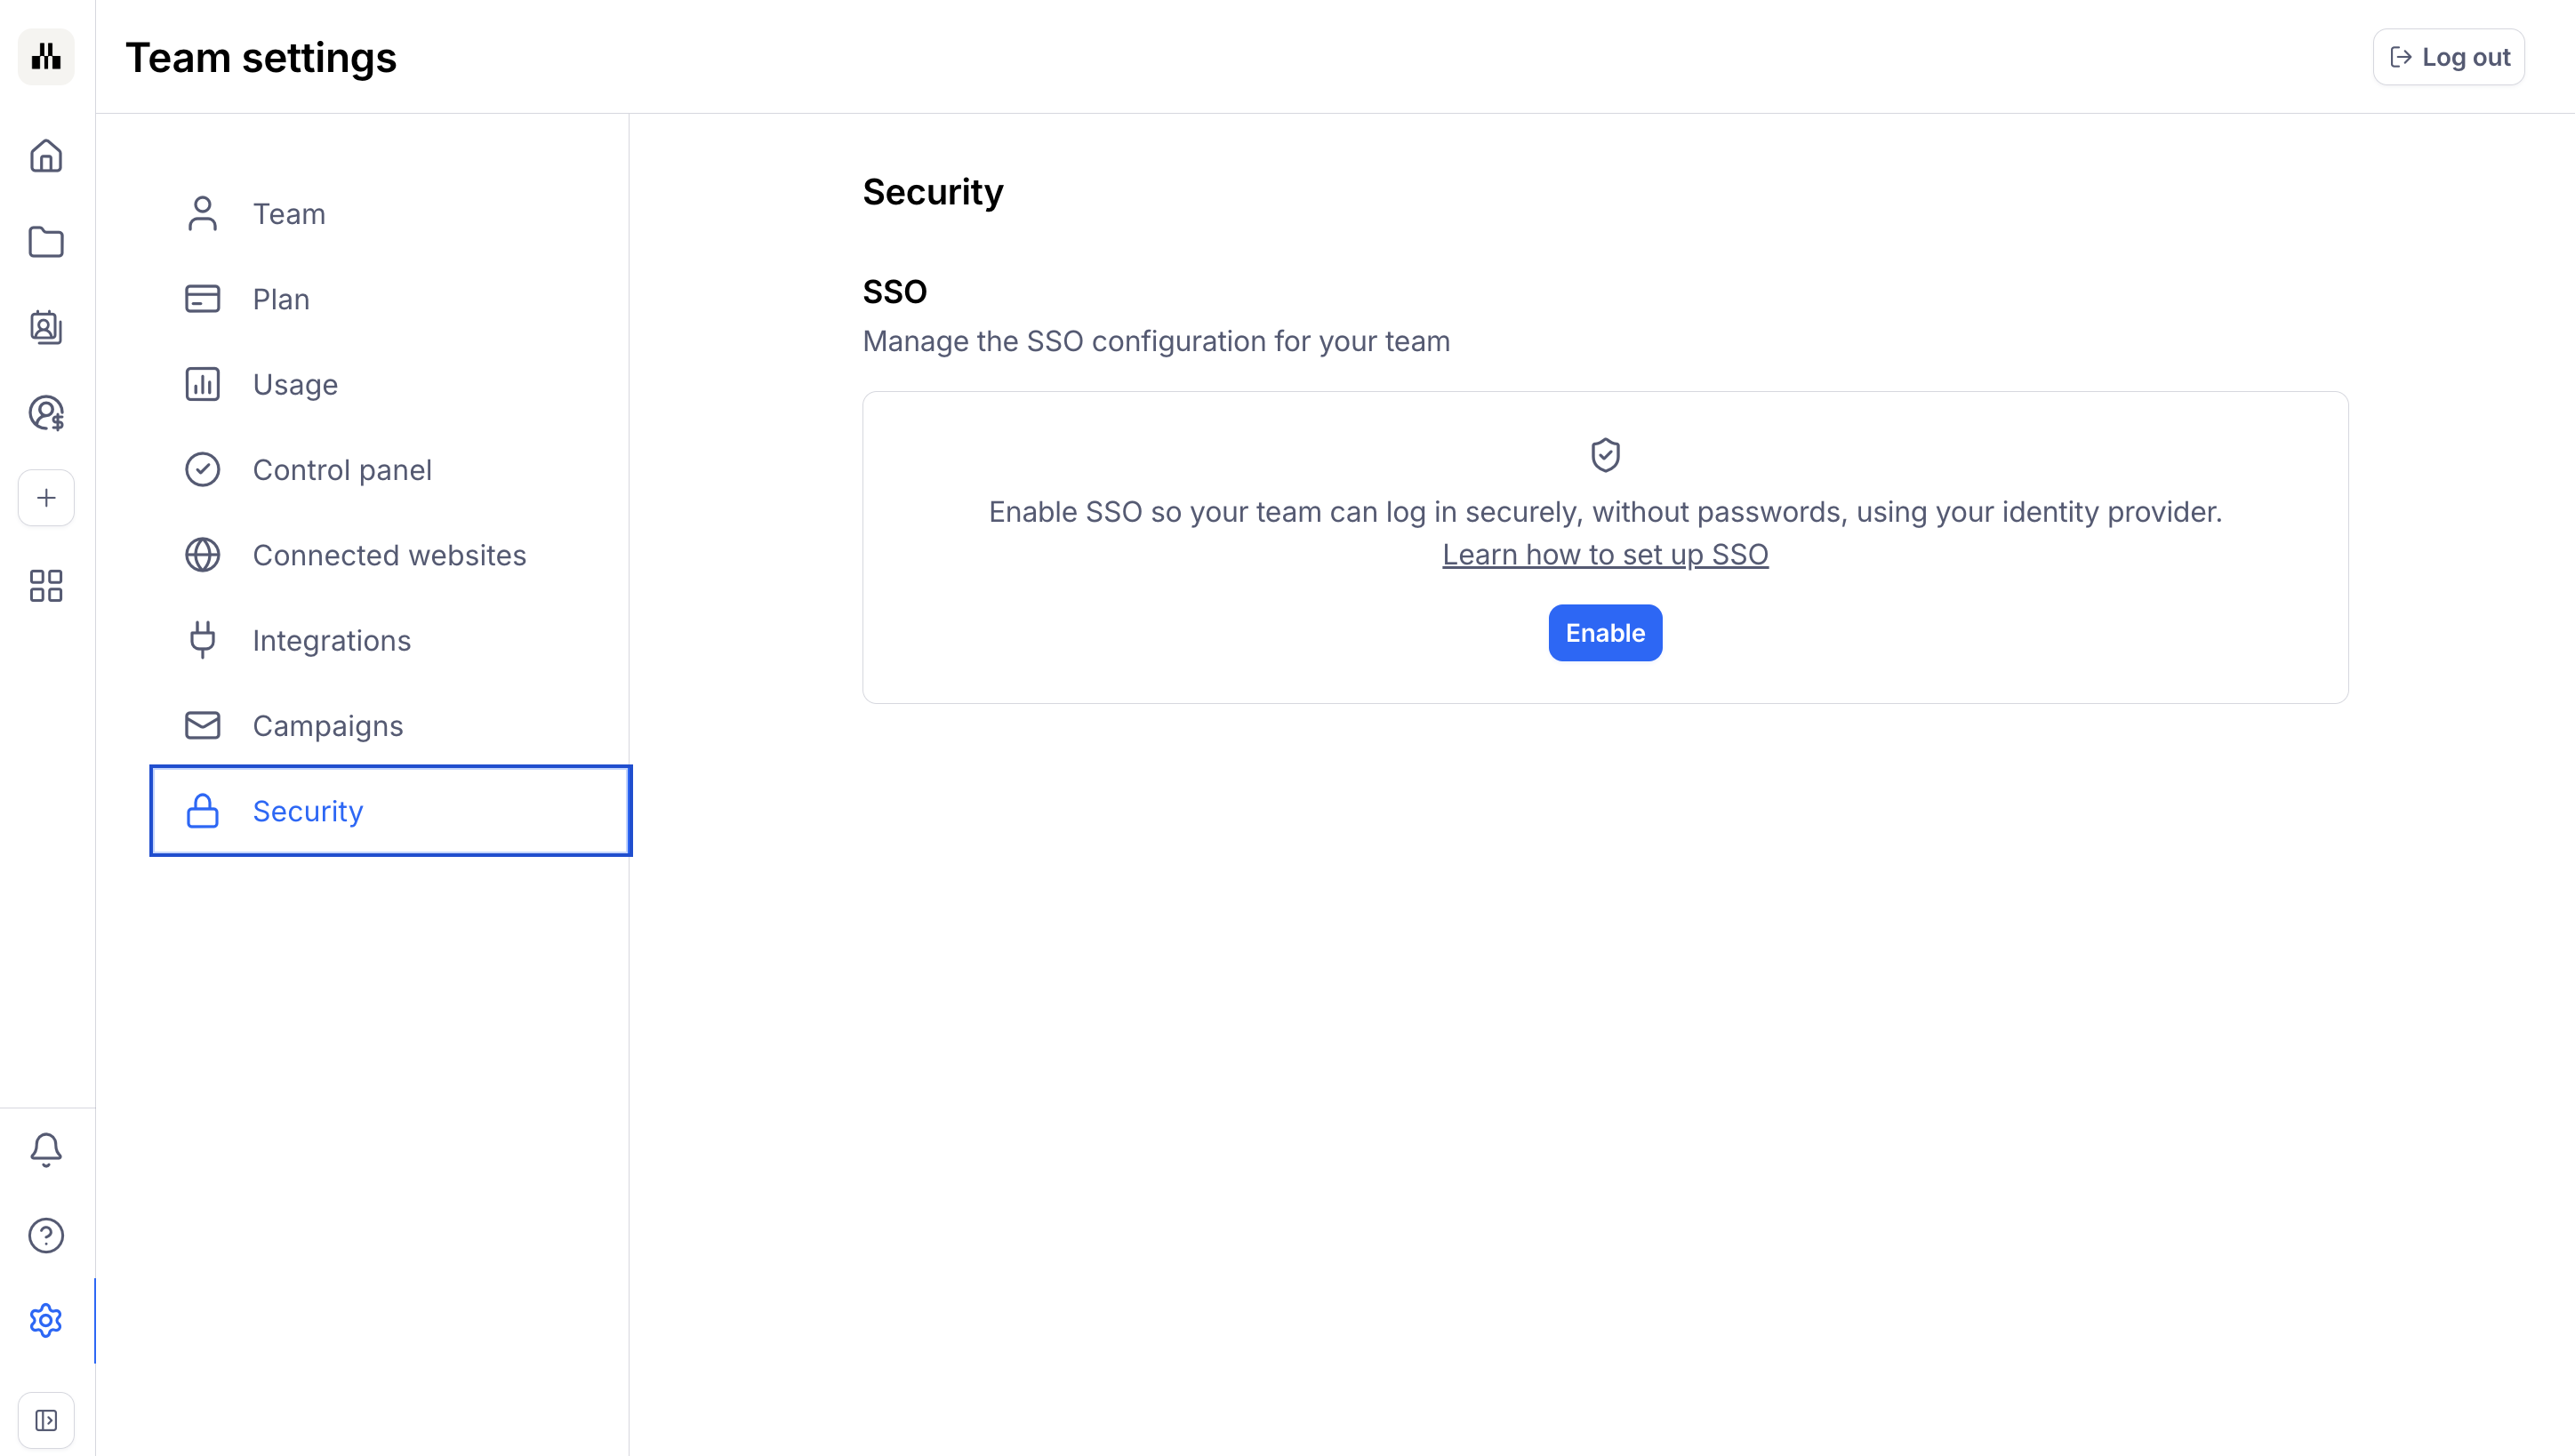Open the folder icon in the left rail
This screenshot has height=1456, width=2575.
(x=46, y=242)
